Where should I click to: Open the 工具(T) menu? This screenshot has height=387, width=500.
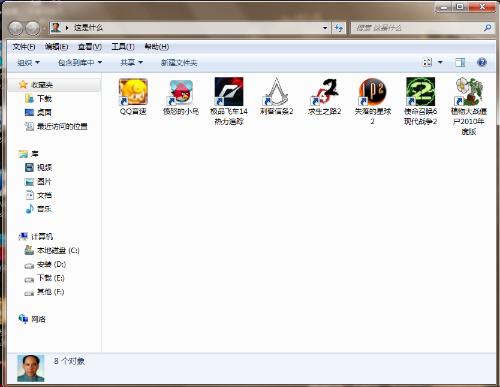point(123,47)
